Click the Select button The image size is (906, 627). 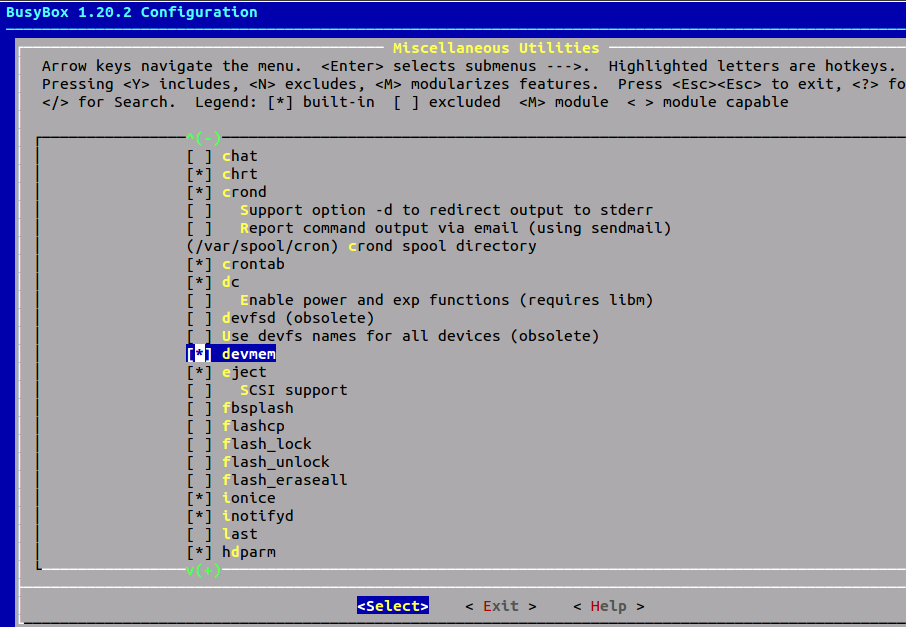(393, 606)
